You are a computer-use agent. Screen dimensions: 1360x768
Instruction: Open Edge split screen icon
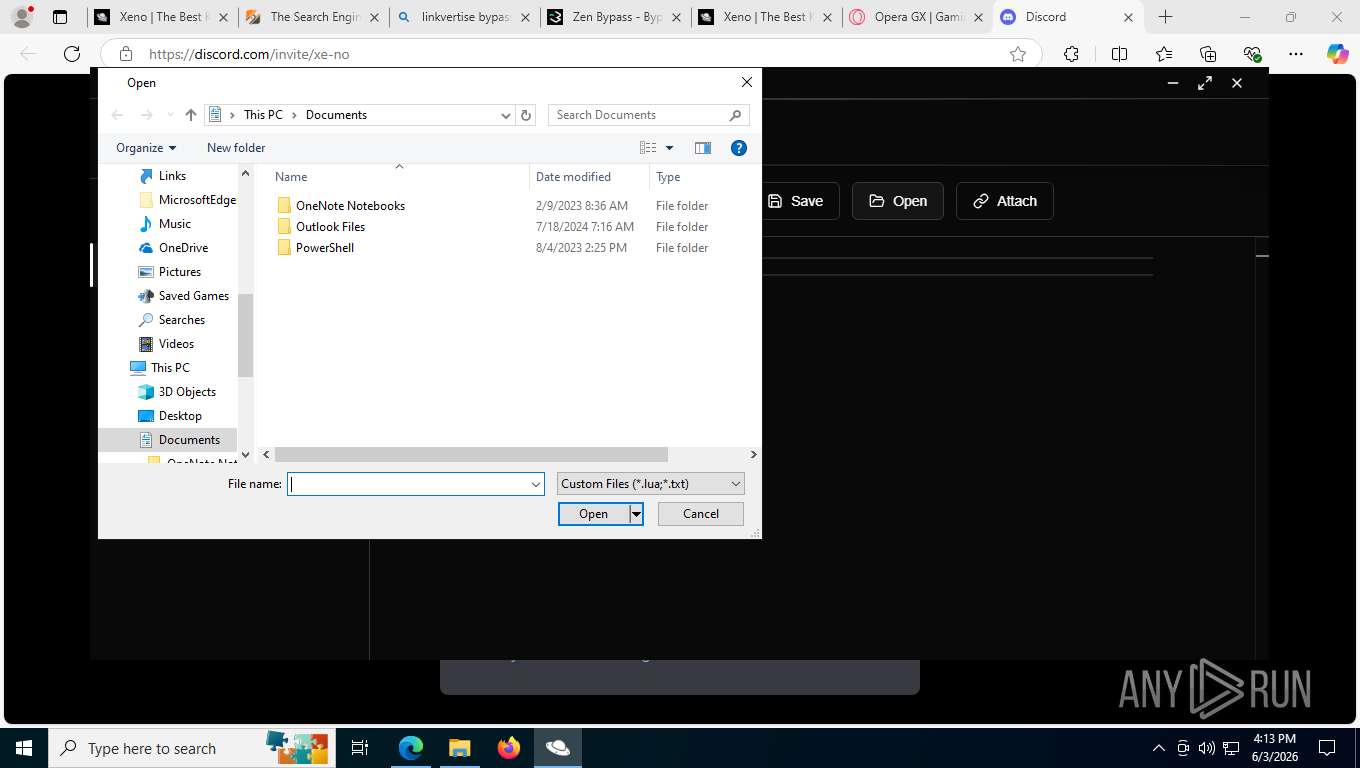click(1119, 54)
